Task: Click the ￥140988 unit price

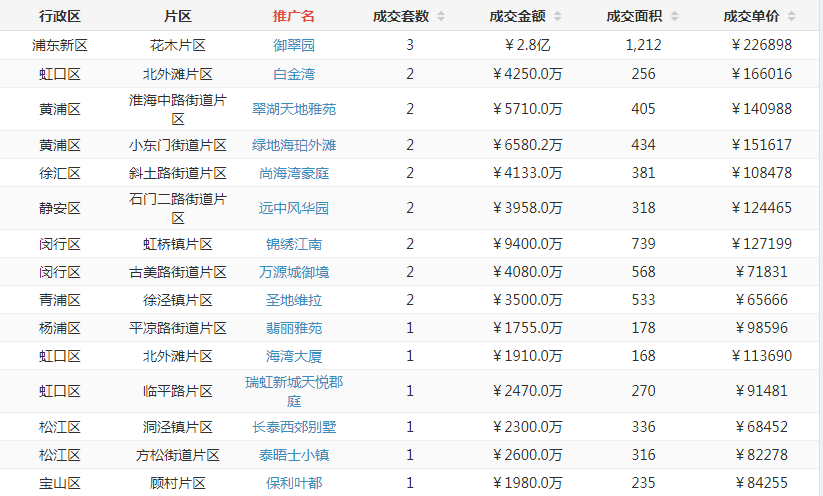Action: click(x=761, y=109)
